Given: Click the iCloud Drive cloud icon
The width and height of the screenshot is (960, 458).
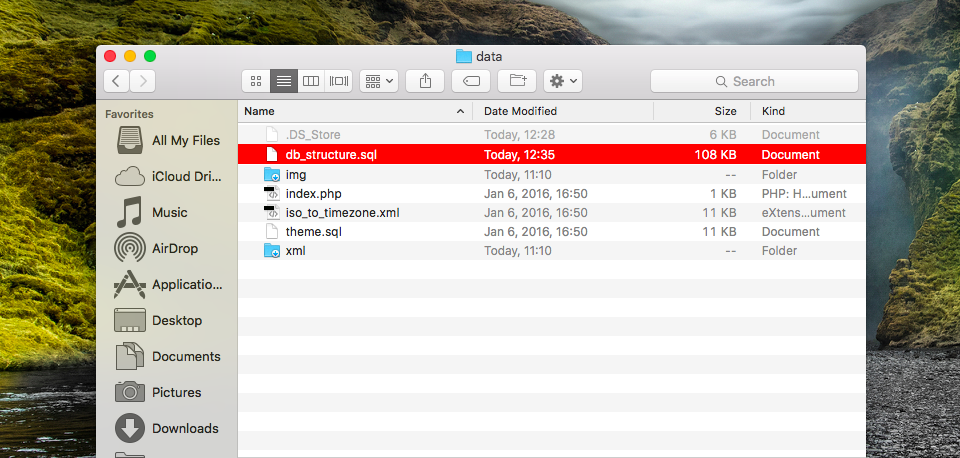Looking at the screenshot, I should [130, 177].
